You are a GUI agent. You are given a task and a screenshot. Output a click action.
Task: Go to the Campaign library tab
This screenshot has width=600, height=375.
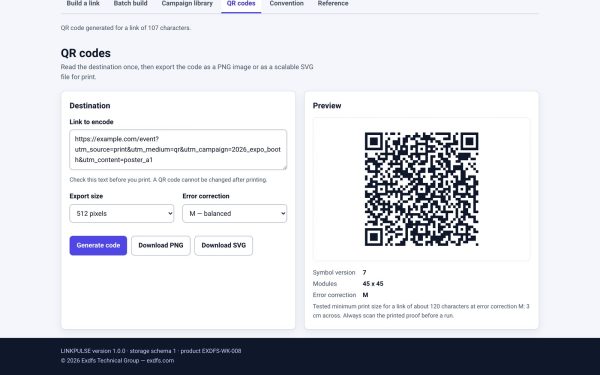click(x=187, y=4)
